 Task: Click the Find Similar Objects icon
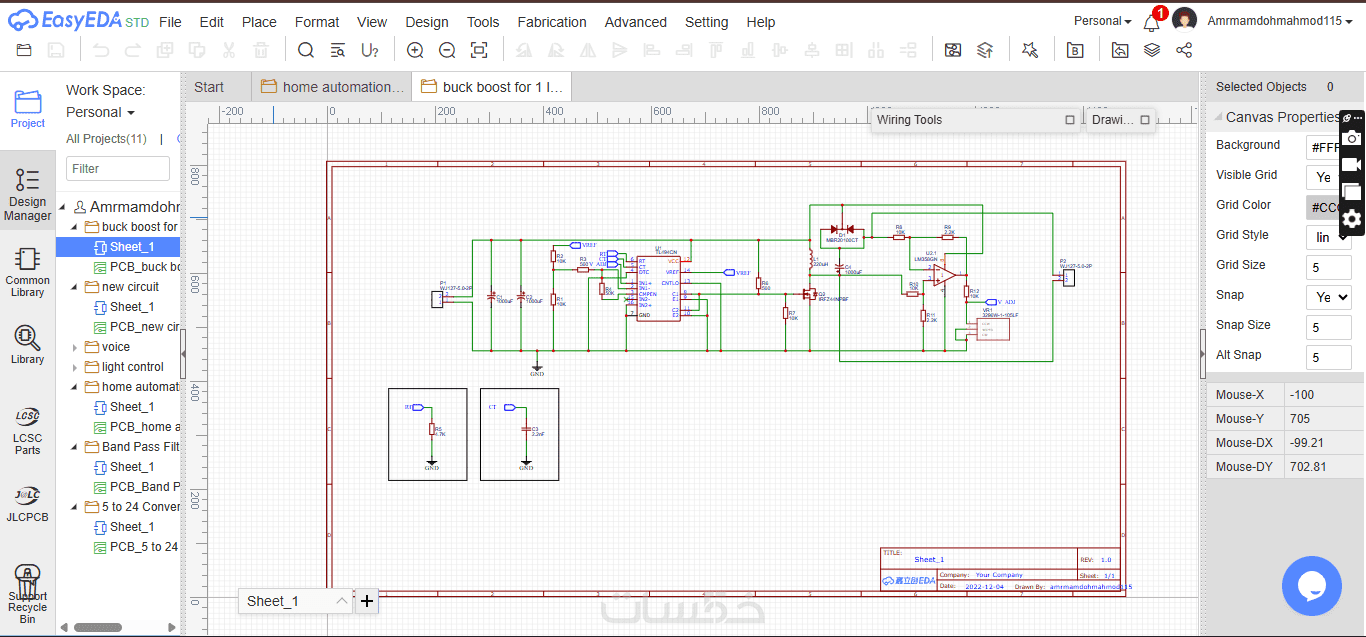tap(338, 50)
